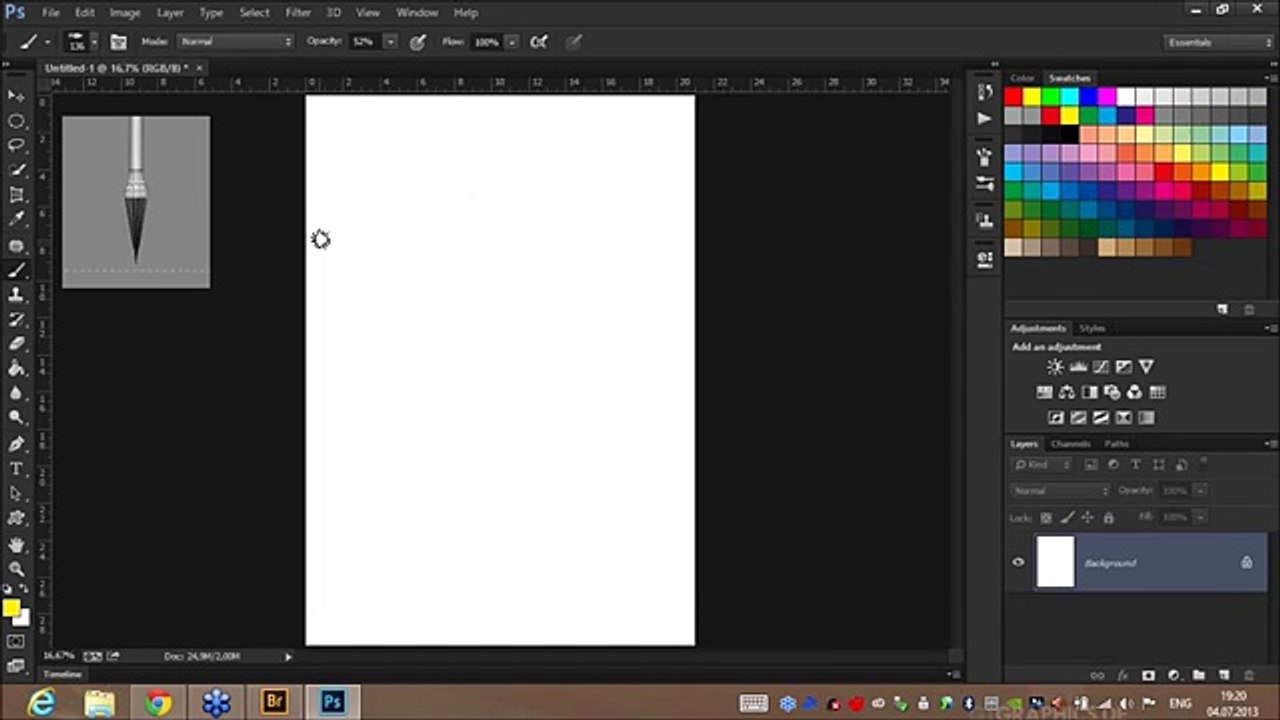Select the Lasso tool
The height and width of the screenshot is (720, 1280).
(16, 146)
